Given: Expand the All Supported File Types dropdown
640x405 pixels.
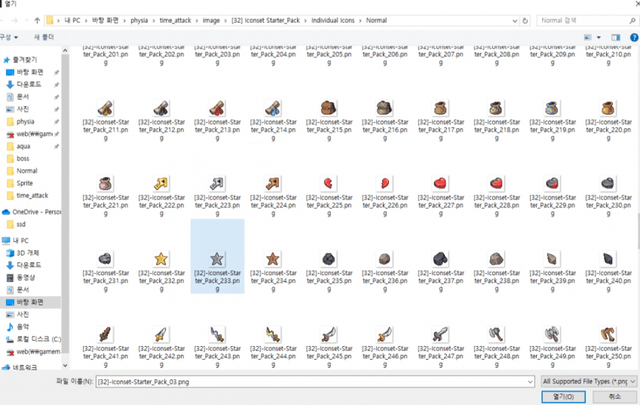Looking at the screenshot, I should 587,380.
